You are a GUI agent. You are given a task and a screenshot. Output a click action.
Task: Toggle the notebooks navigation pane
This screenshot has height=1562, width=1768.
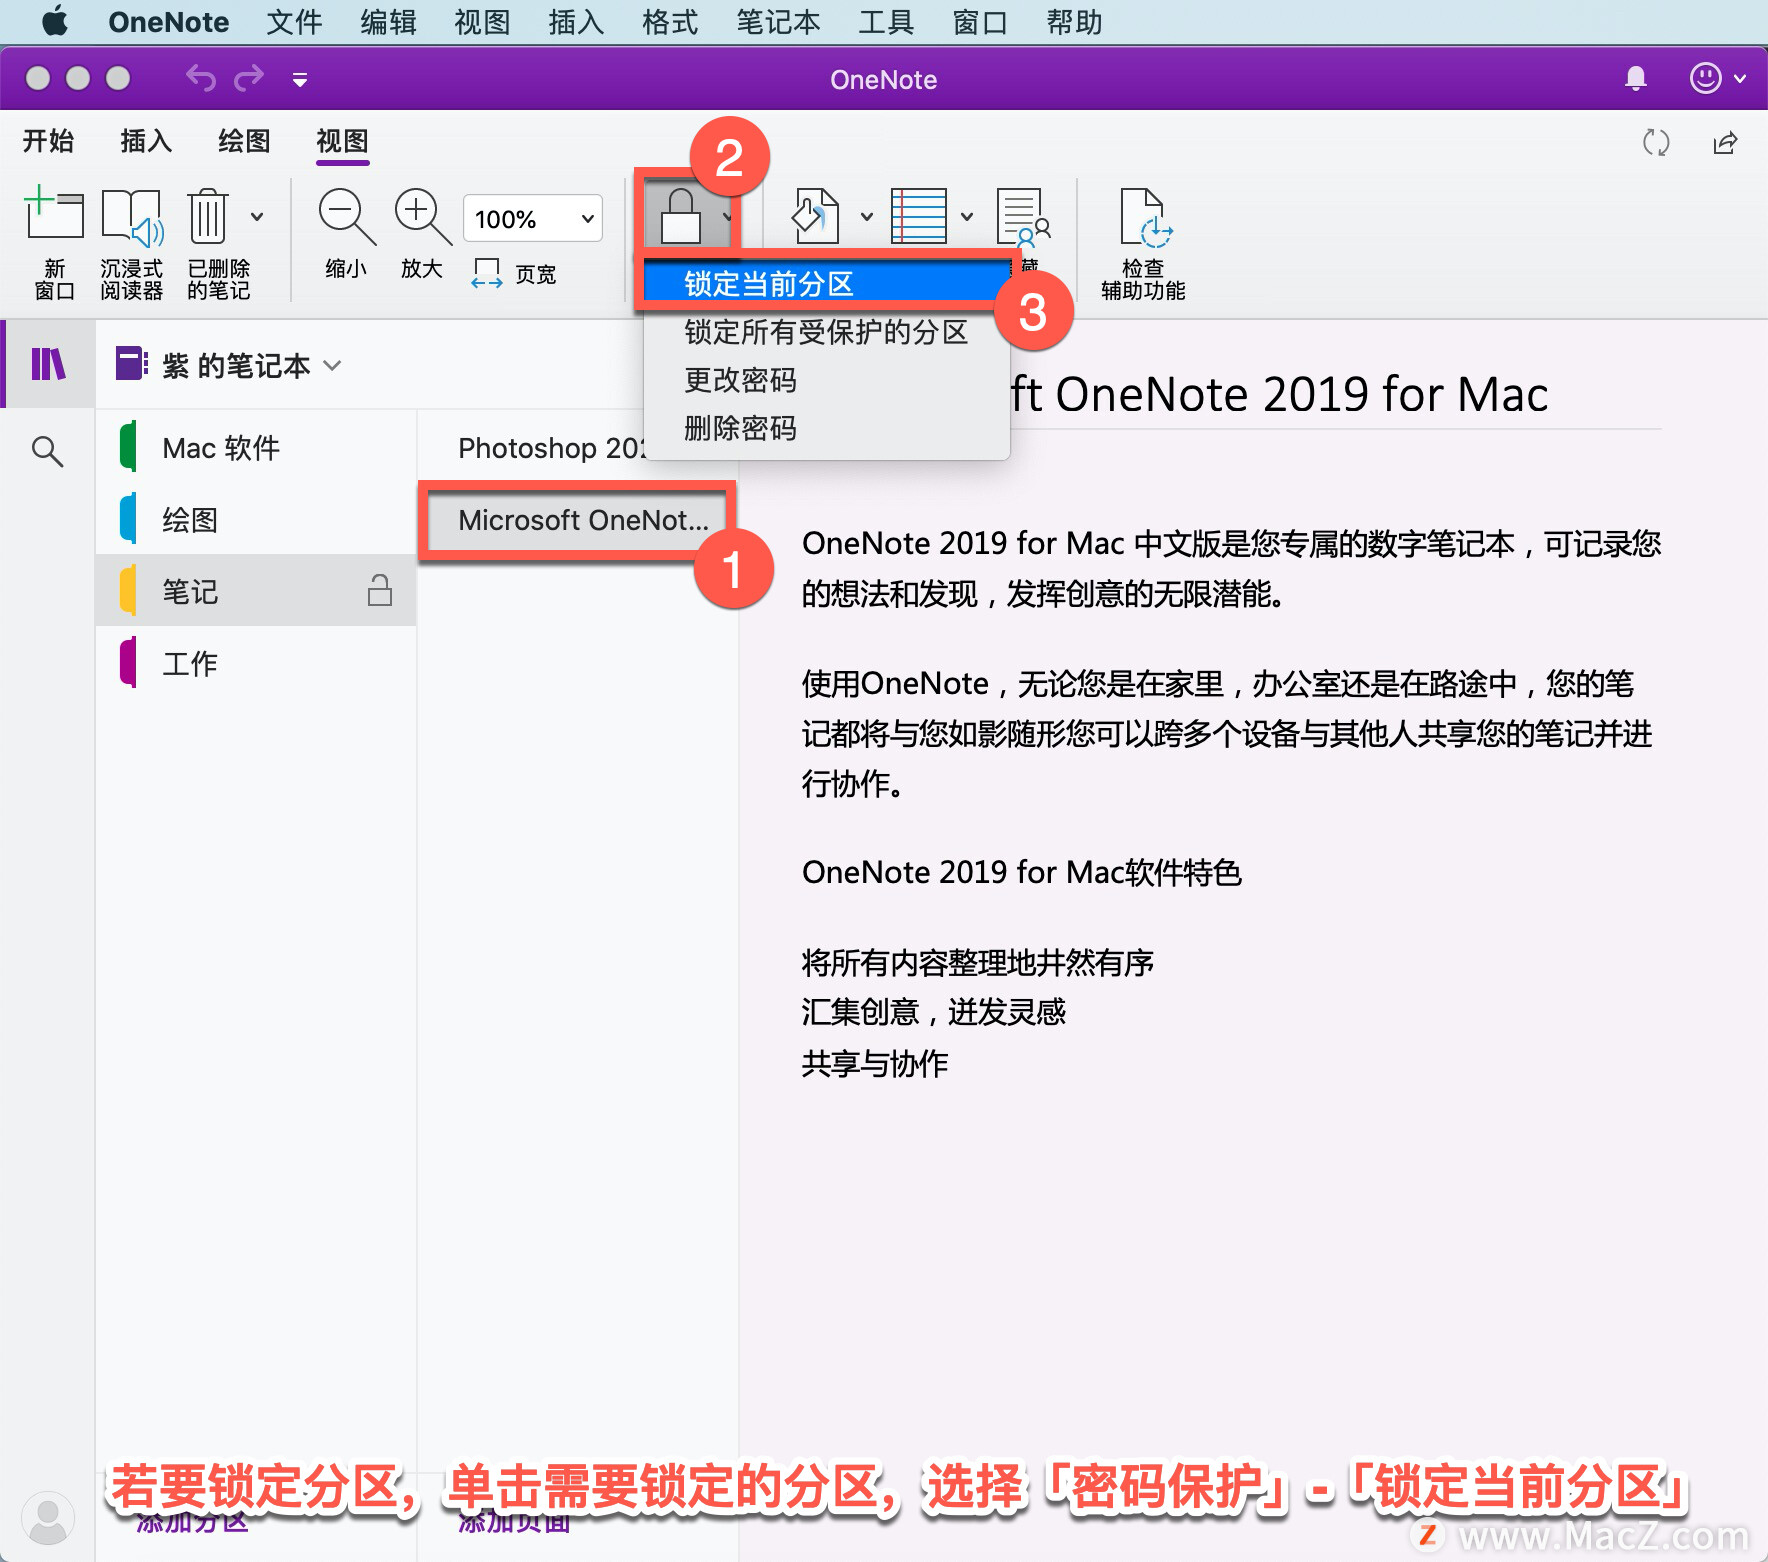48,364
